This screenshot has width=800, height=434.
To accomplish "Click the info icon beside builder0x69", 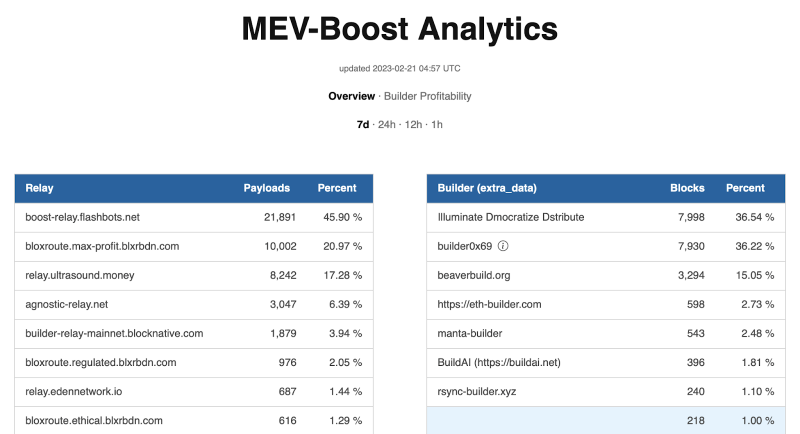I will coord(504,245).
